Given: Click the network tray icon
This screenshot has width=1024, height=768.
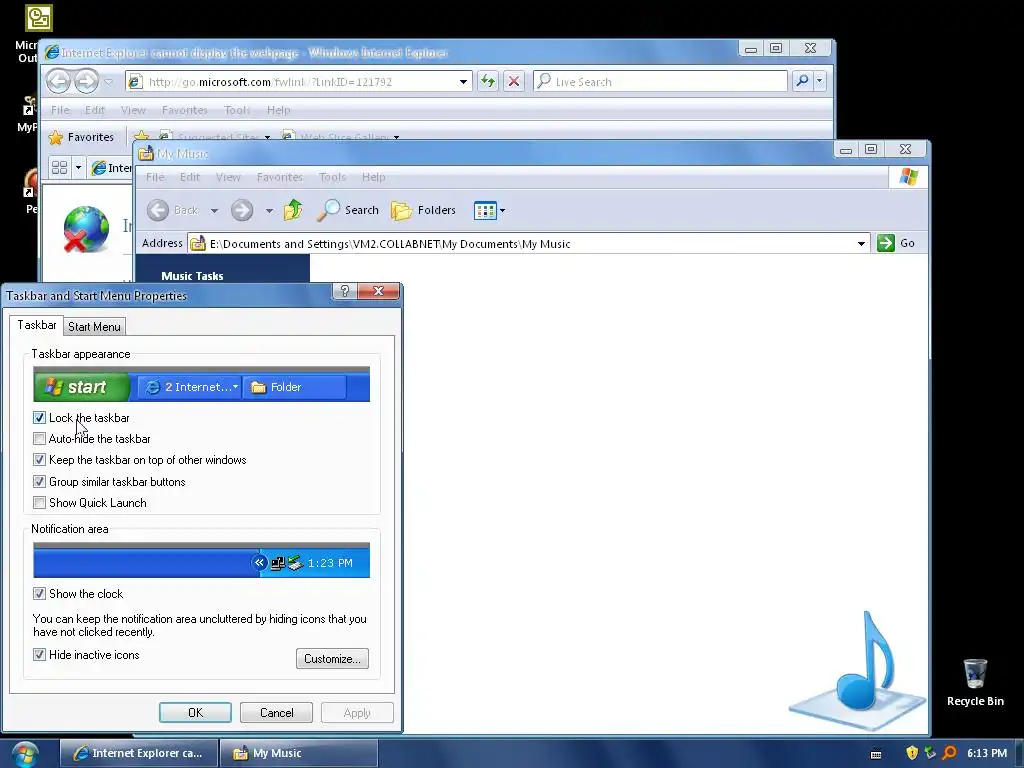Looking at the screenshot, I should coord(930,753).
